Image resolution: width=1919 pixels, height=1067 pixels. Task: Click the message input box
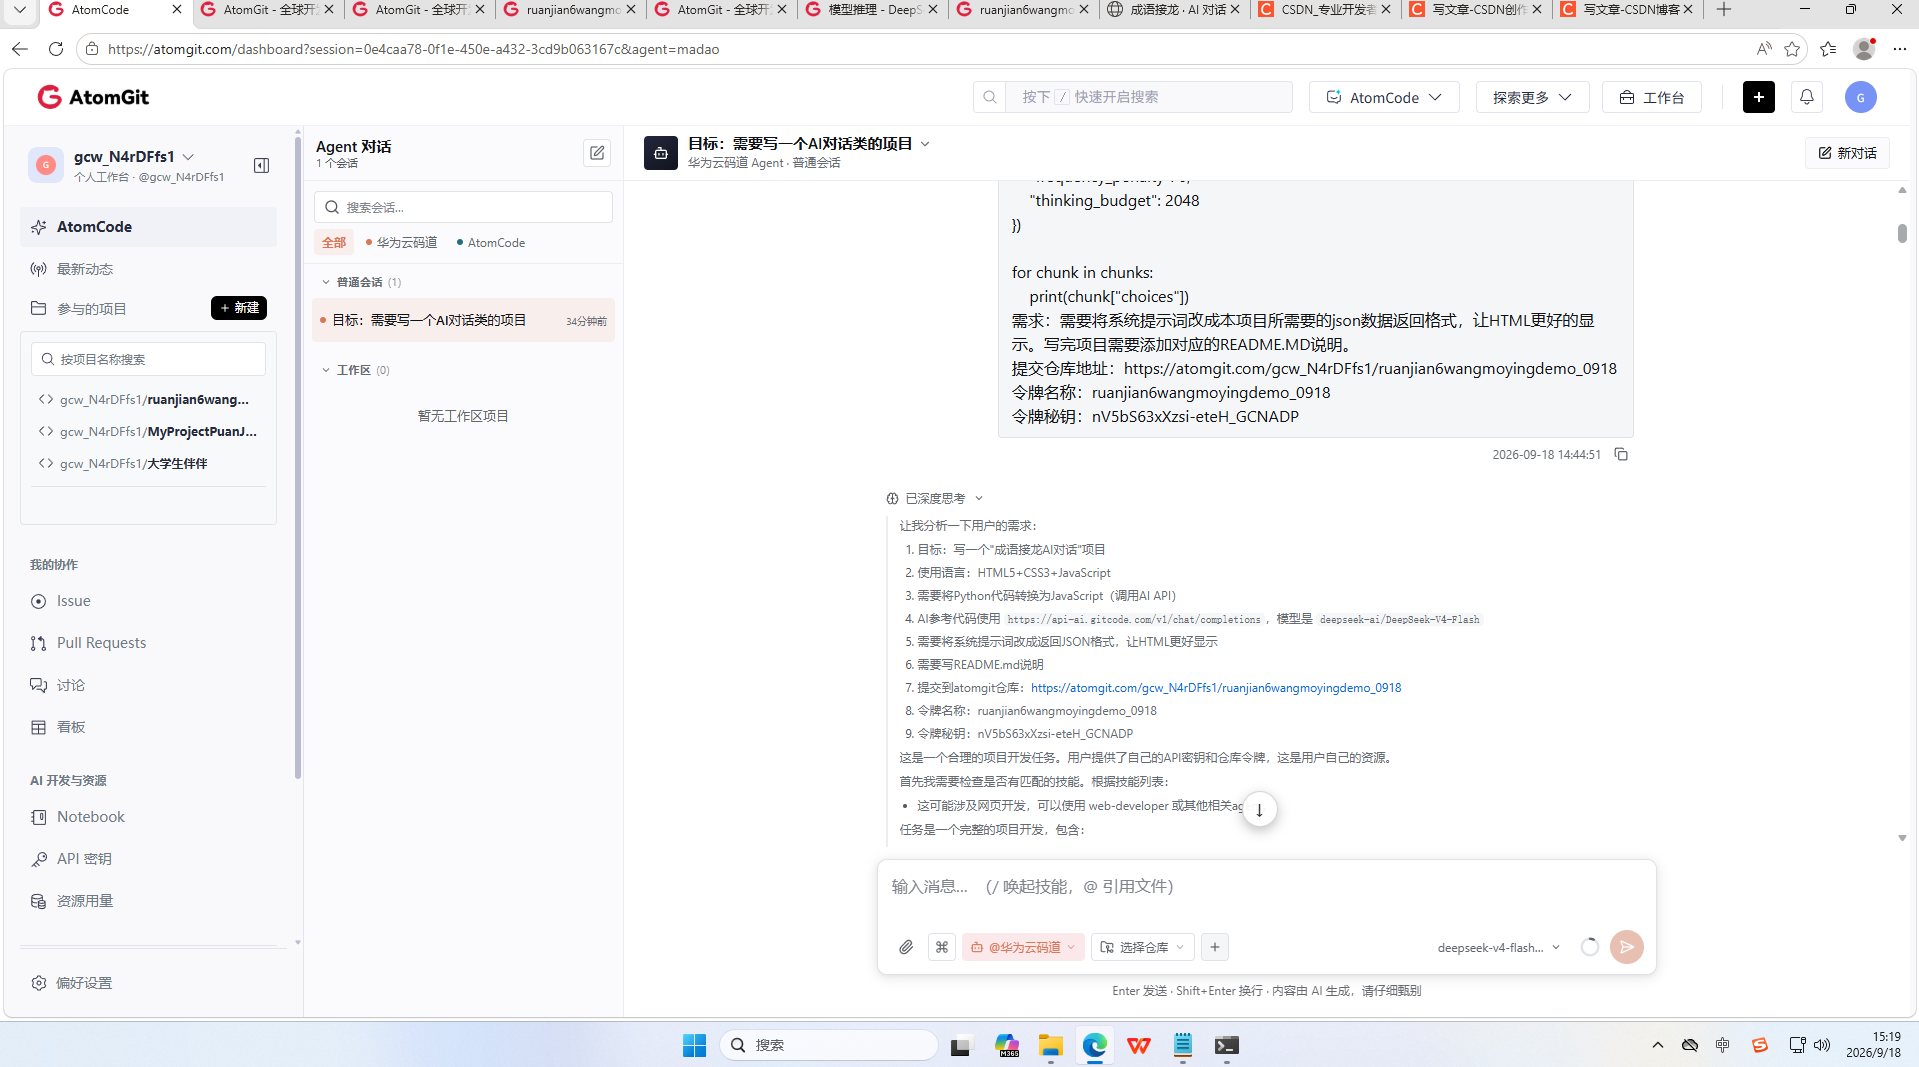(1266, 887)
